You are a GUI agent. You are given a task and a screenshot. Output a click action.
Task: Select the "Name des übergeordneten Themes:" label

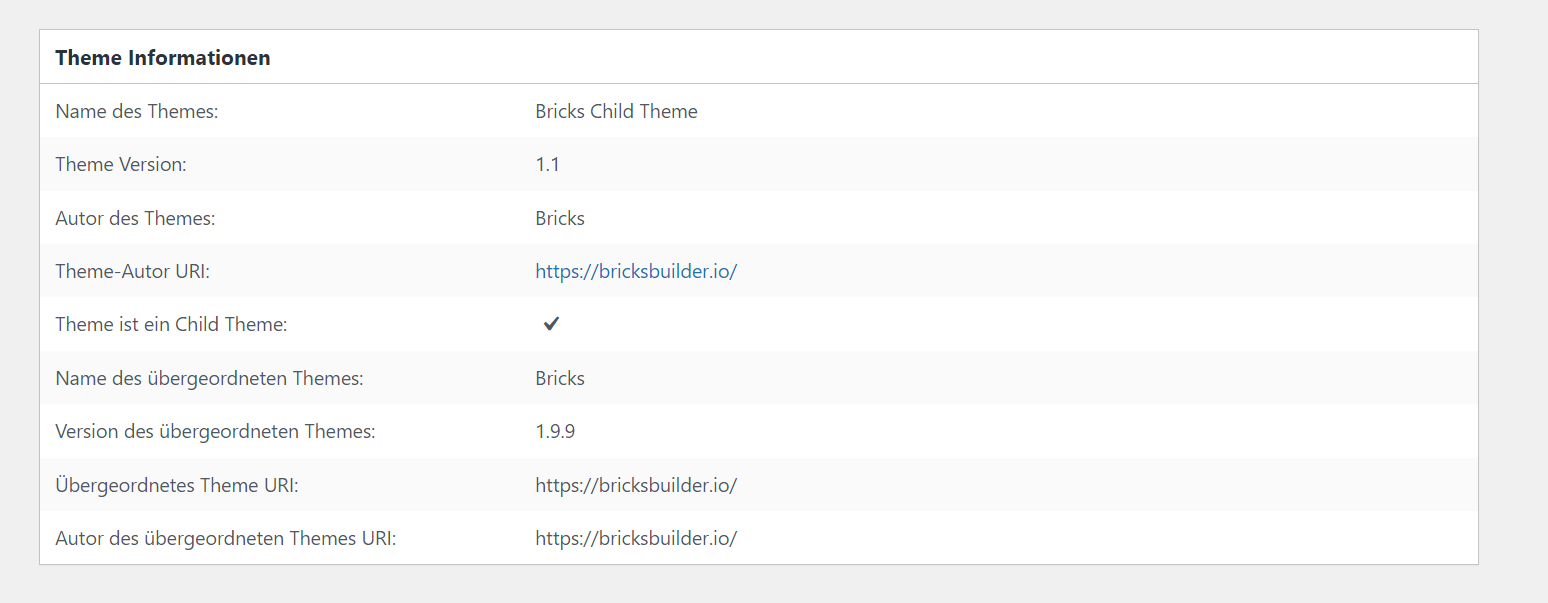[x=209, y=378]
